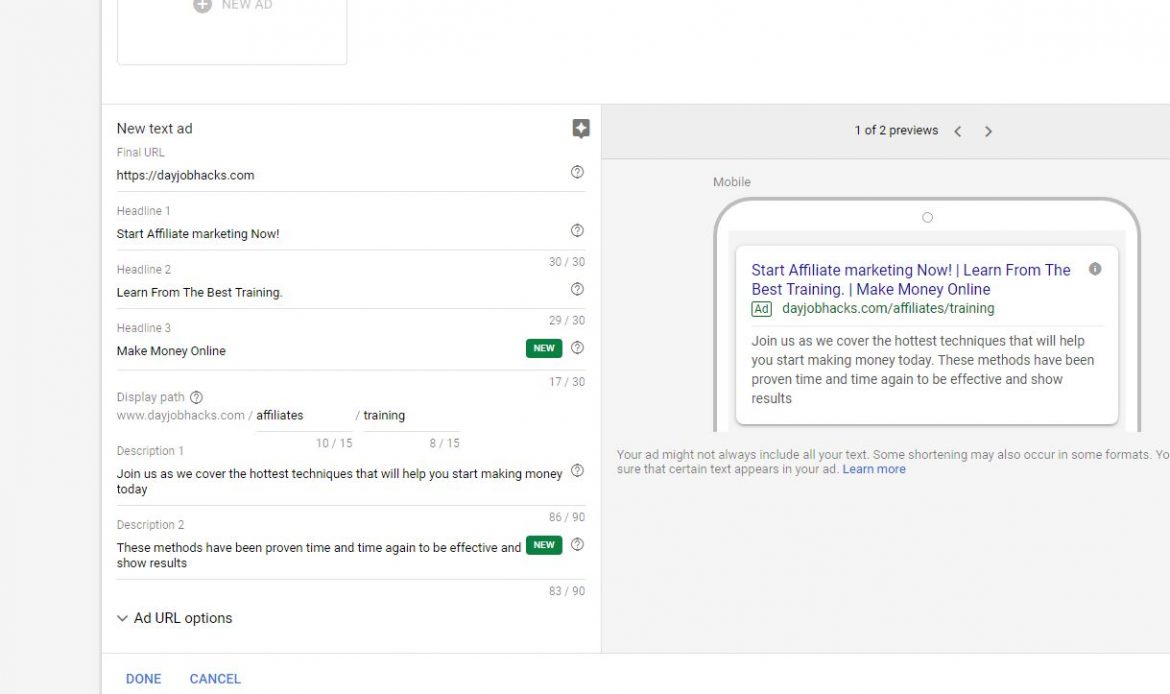Click NEW badge on Description 2

click(x=544, y=545)
